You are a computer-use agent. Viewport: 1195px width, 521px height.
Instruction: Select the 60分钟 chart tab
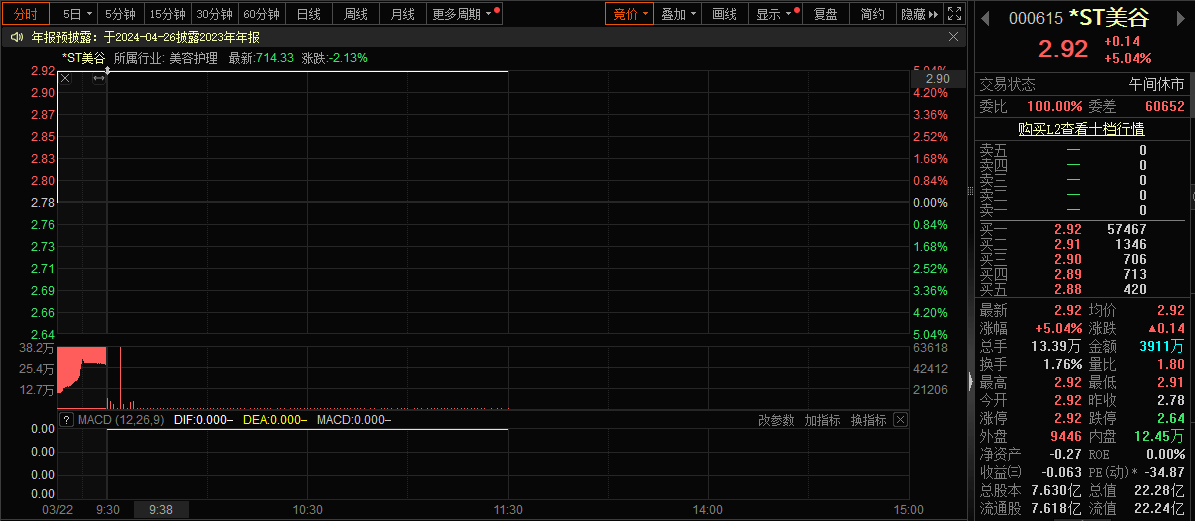[262, 14]
